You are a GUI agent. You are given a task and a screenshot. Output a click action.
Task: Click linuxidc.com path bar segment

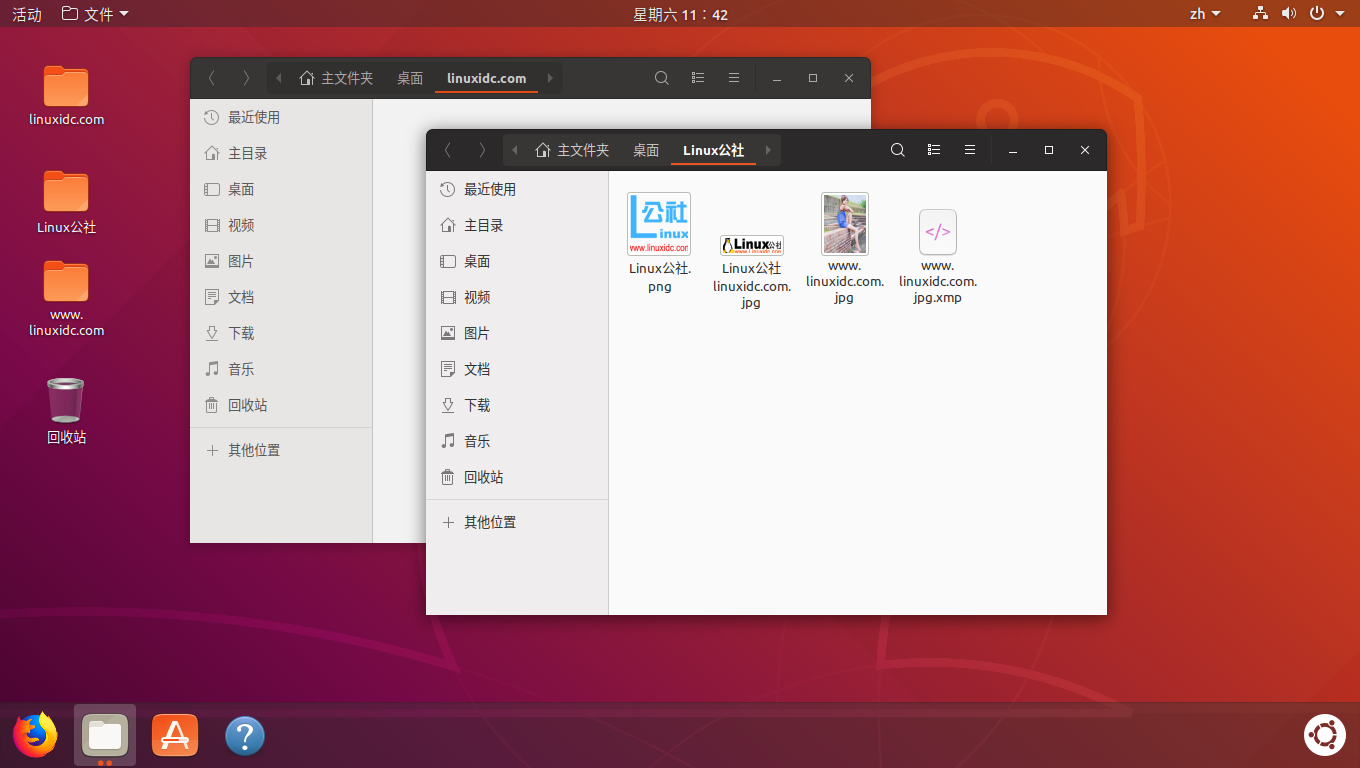[x=487, y=78]
